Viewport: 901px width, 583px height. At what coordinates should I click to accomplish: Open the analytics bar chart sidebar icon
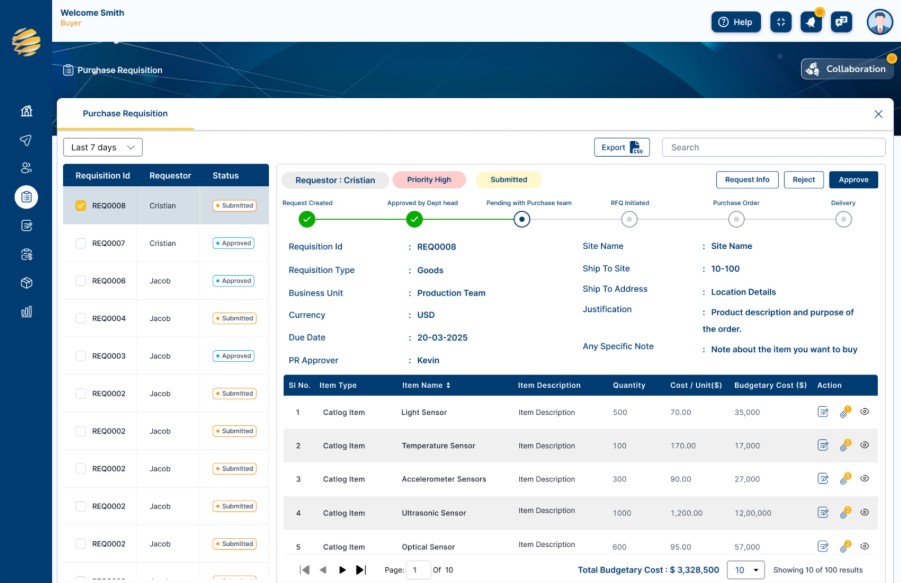tap(26, 312)
